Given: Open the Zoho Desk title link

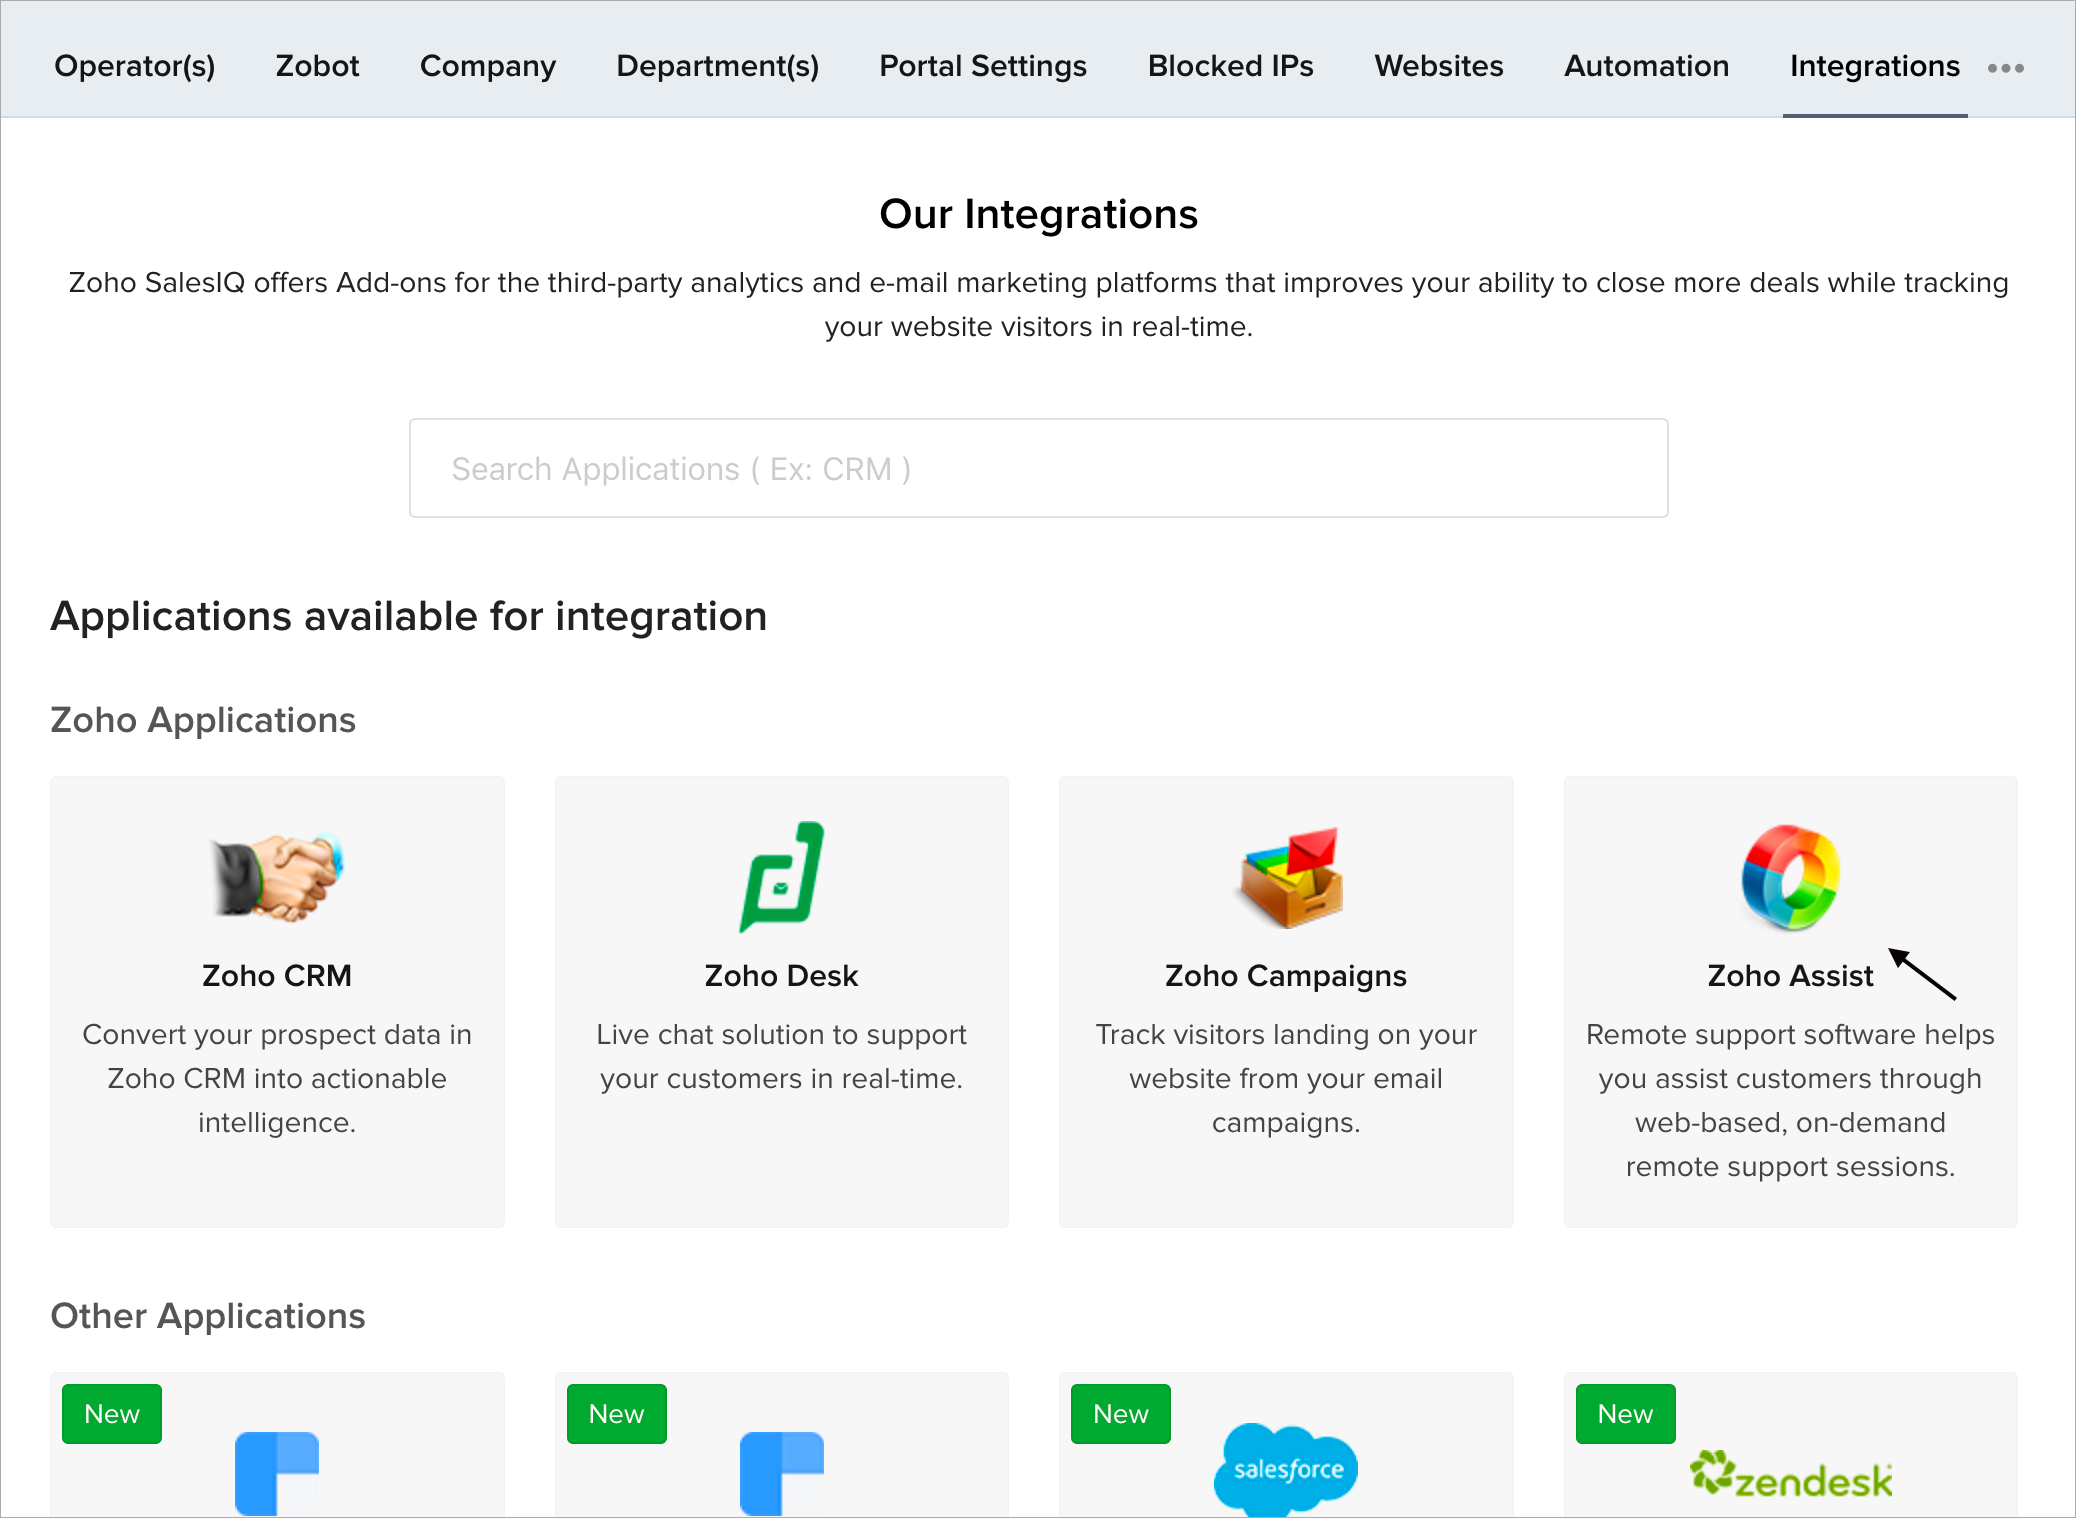Looking at the screenshot, I should click(x=781, y=976).
